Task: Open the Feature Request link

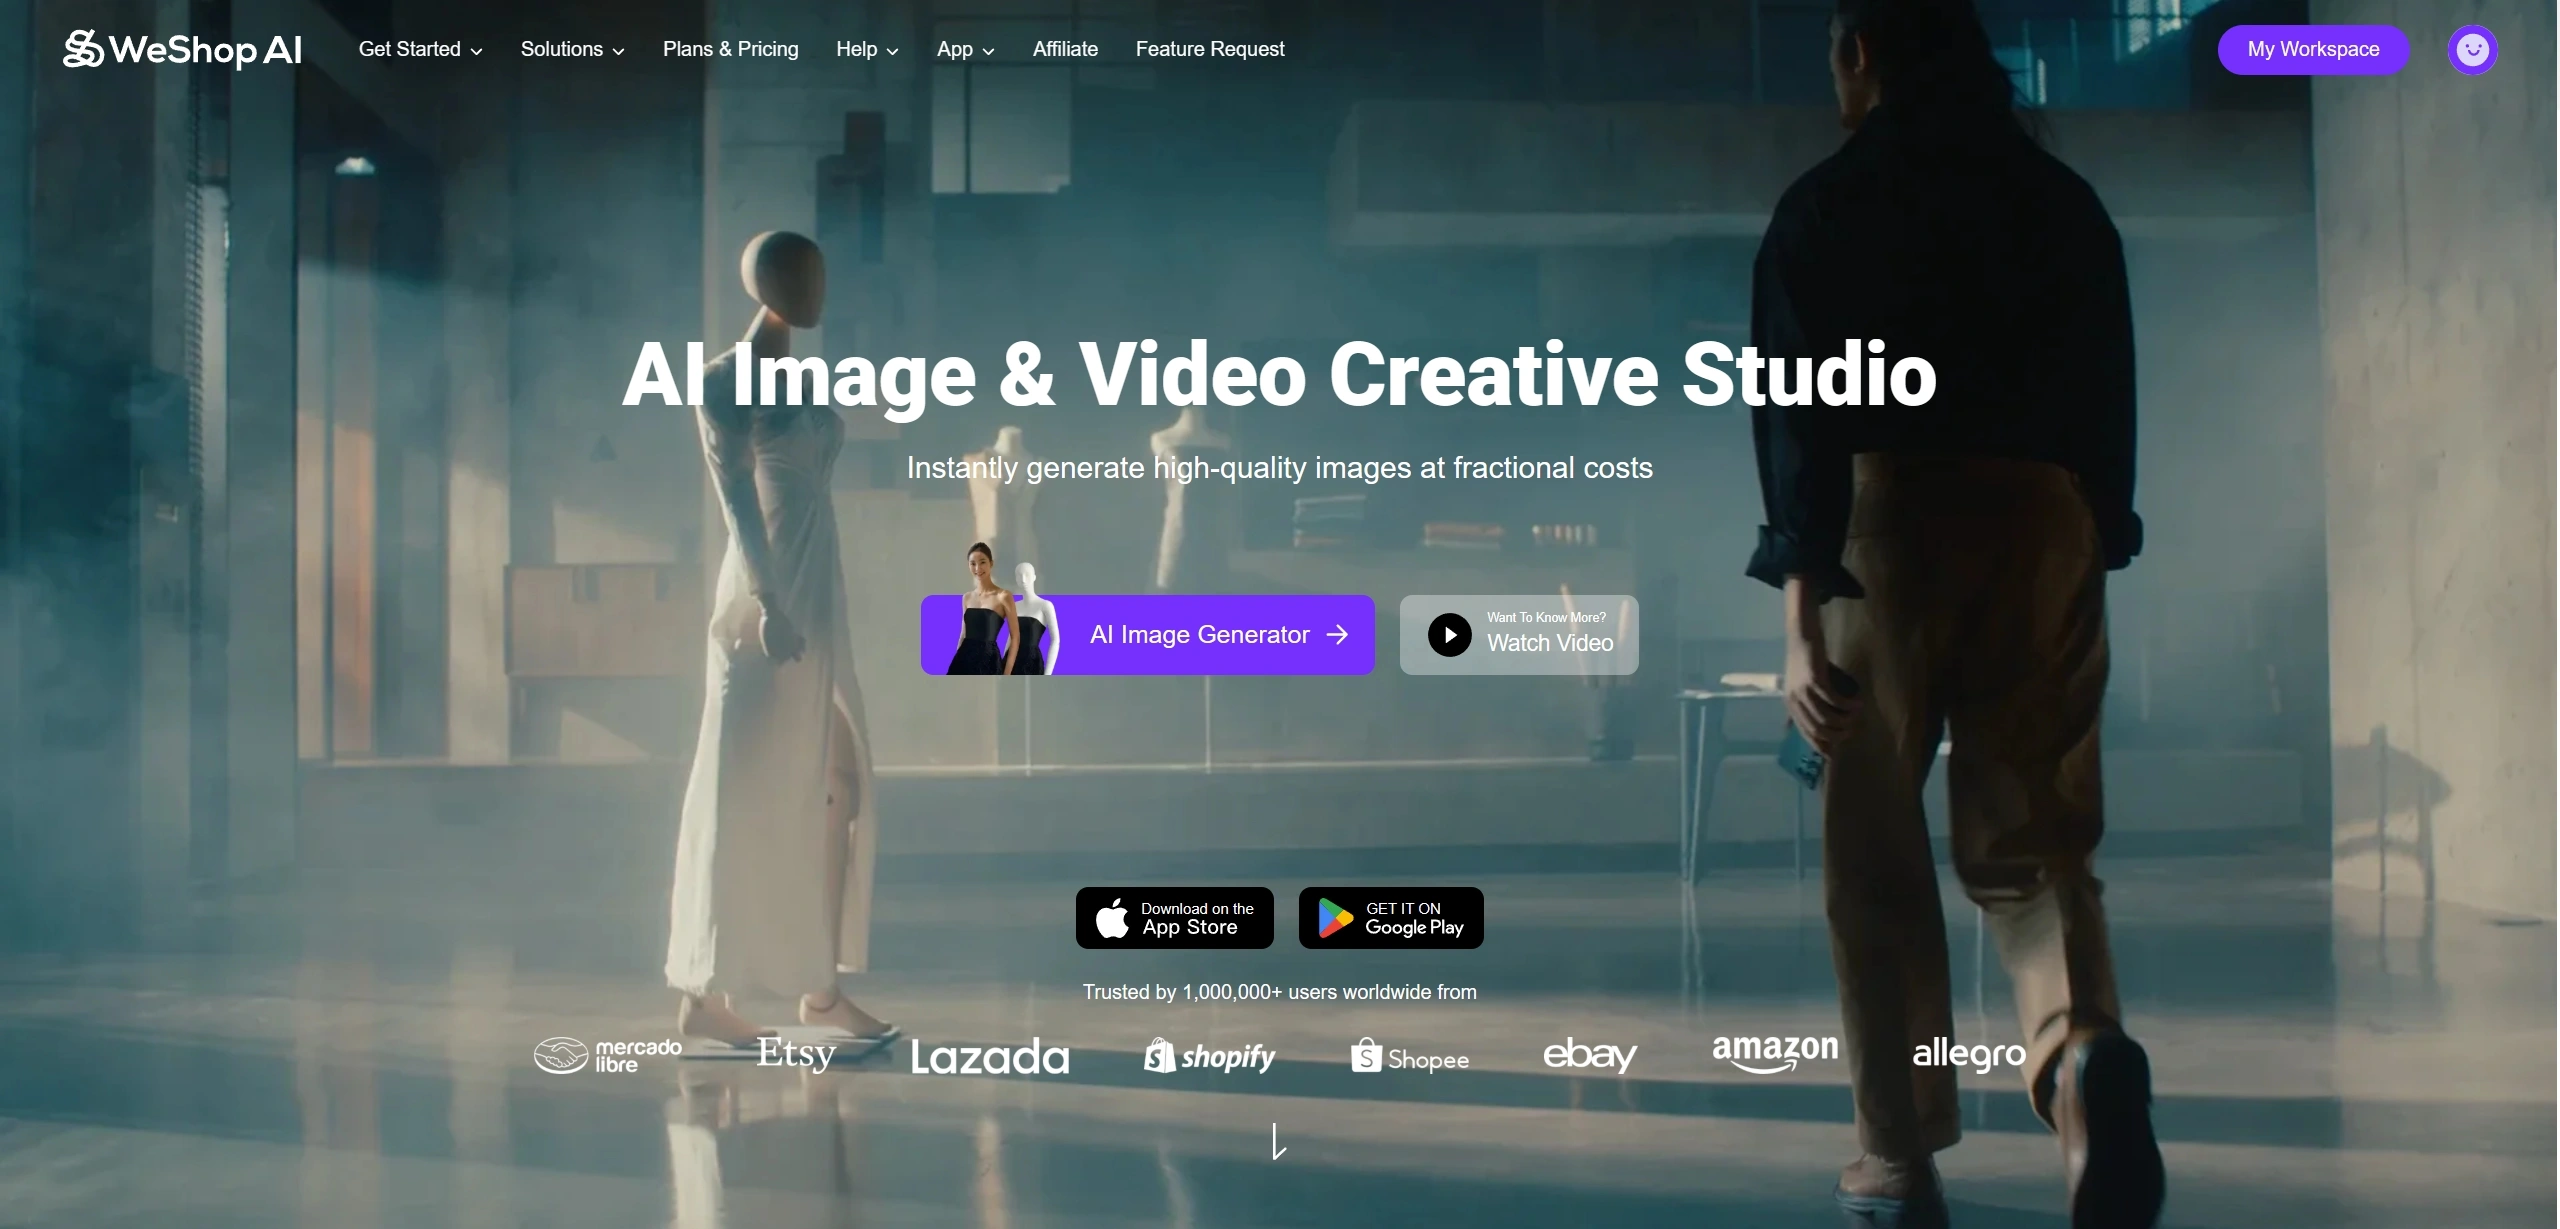Action: pos(1209,49)
